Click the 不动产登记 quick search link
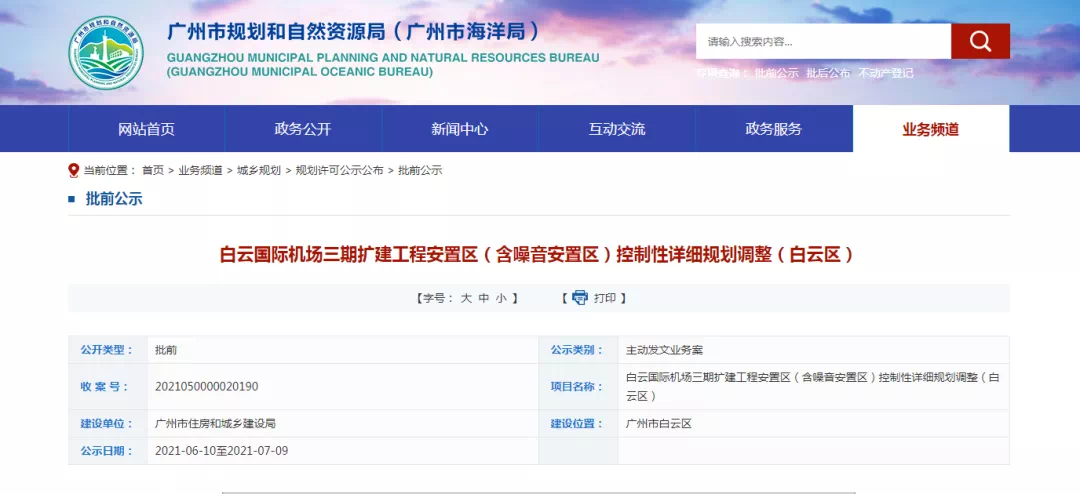 (885, 73)
